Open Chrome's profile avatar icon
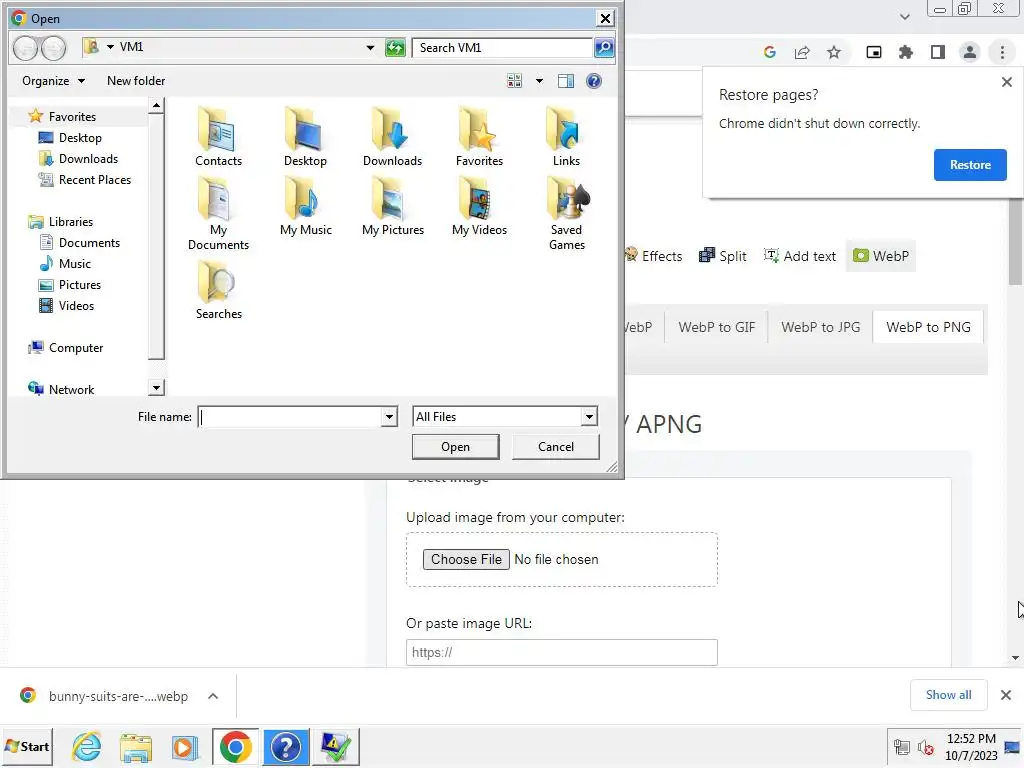The height and width of the screenshot is (768, 1024). [970, 52]
